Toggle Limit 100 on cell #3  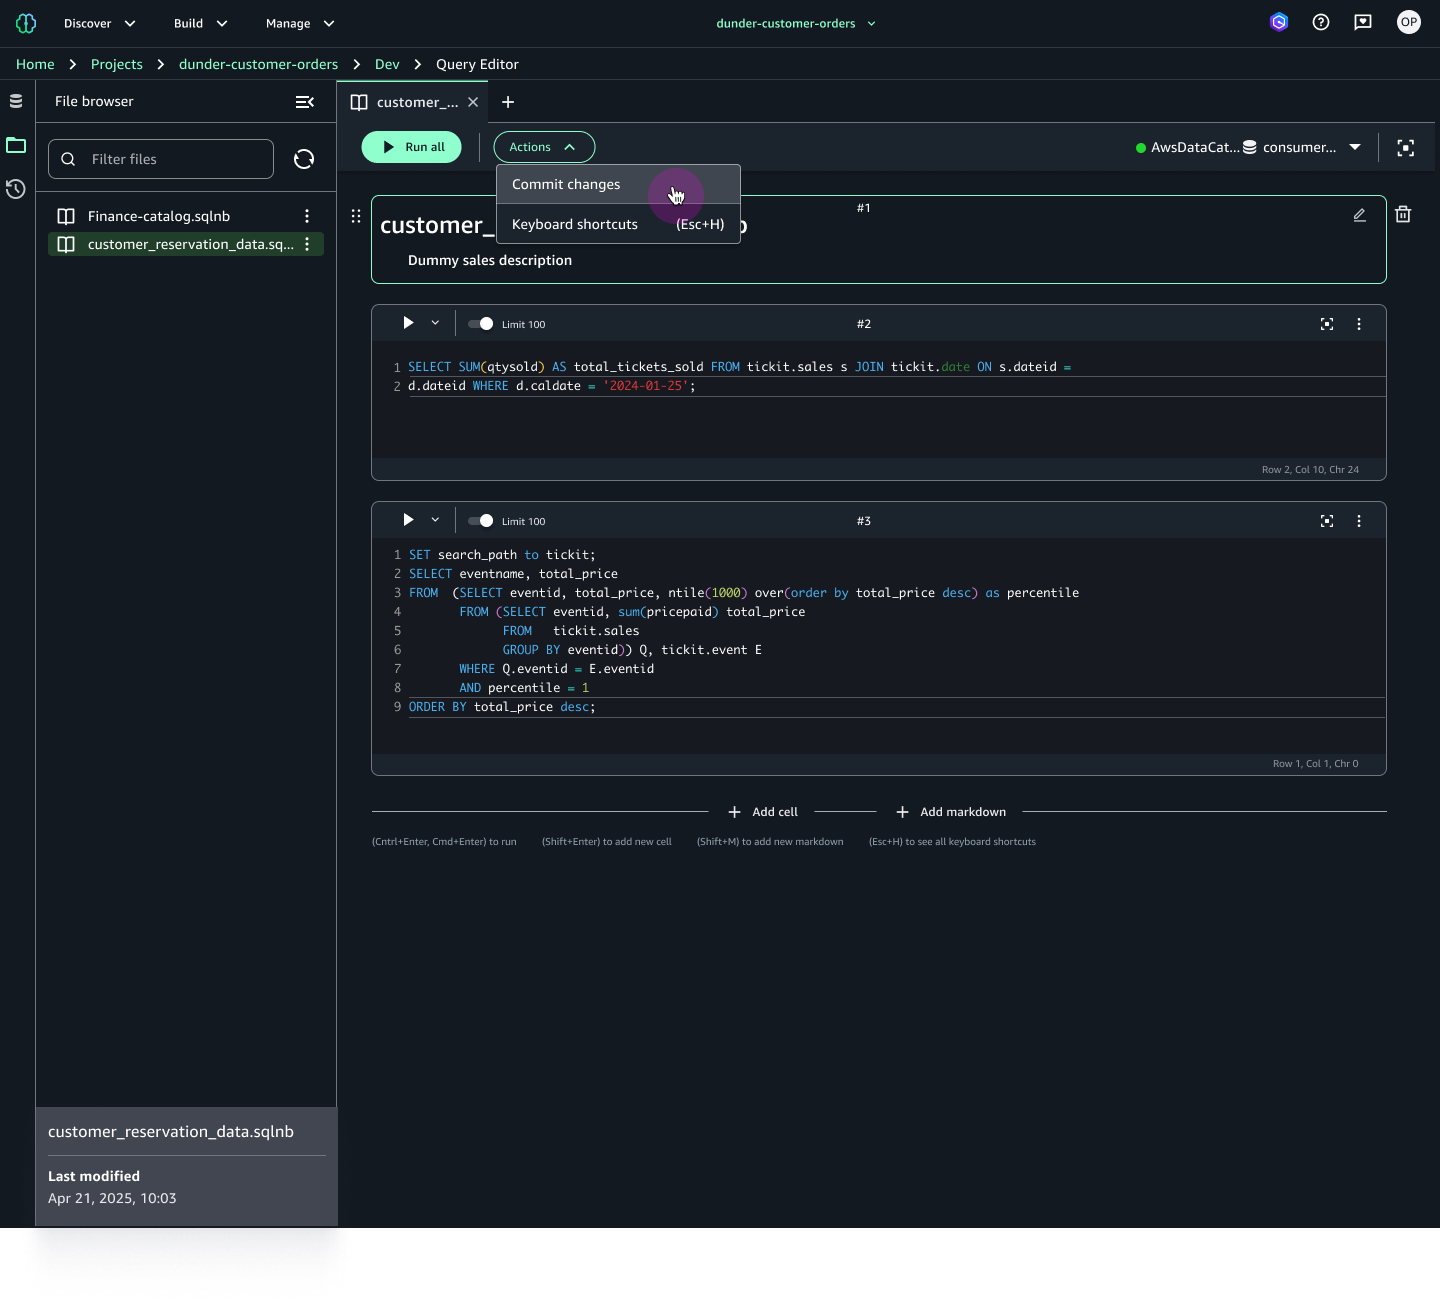tap(479, 520)
